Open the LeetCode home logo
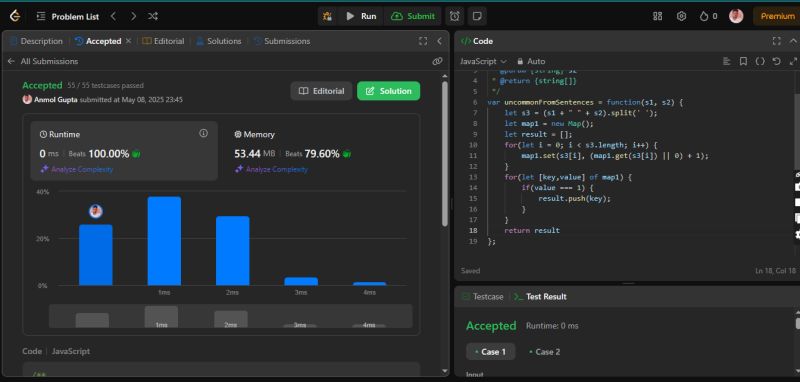This screenshot has height=382, width=800. (15, 16)
